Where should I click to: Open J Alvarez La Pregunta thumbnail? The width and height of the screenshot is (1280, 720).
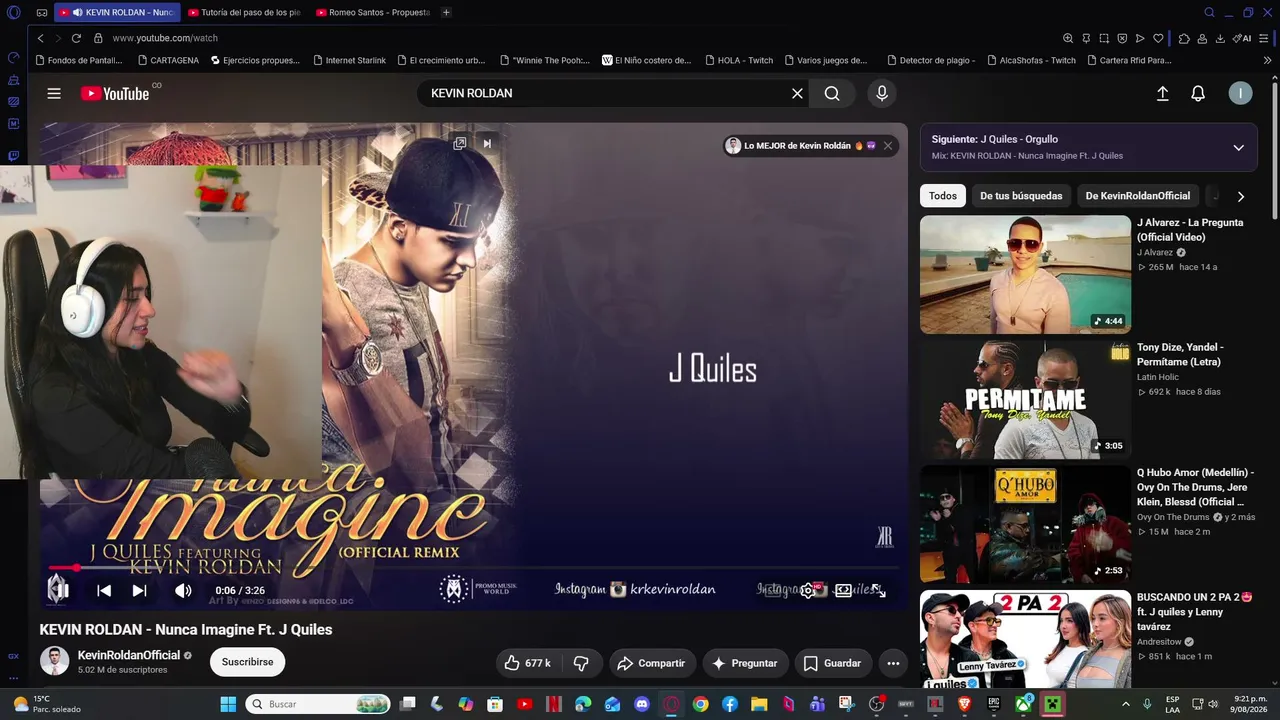point(1025,275)
